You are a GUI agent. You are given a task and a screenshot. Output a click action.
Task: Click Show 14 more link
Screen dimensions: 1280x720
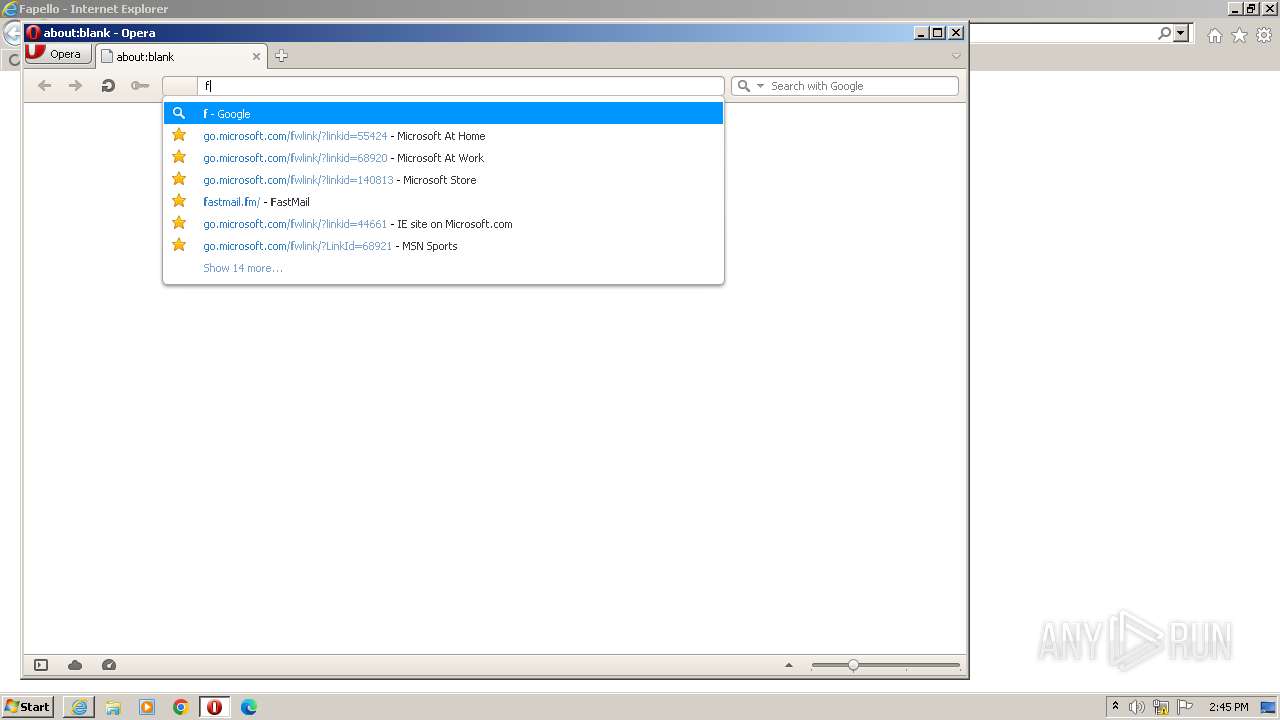click(x=243, y=268)
